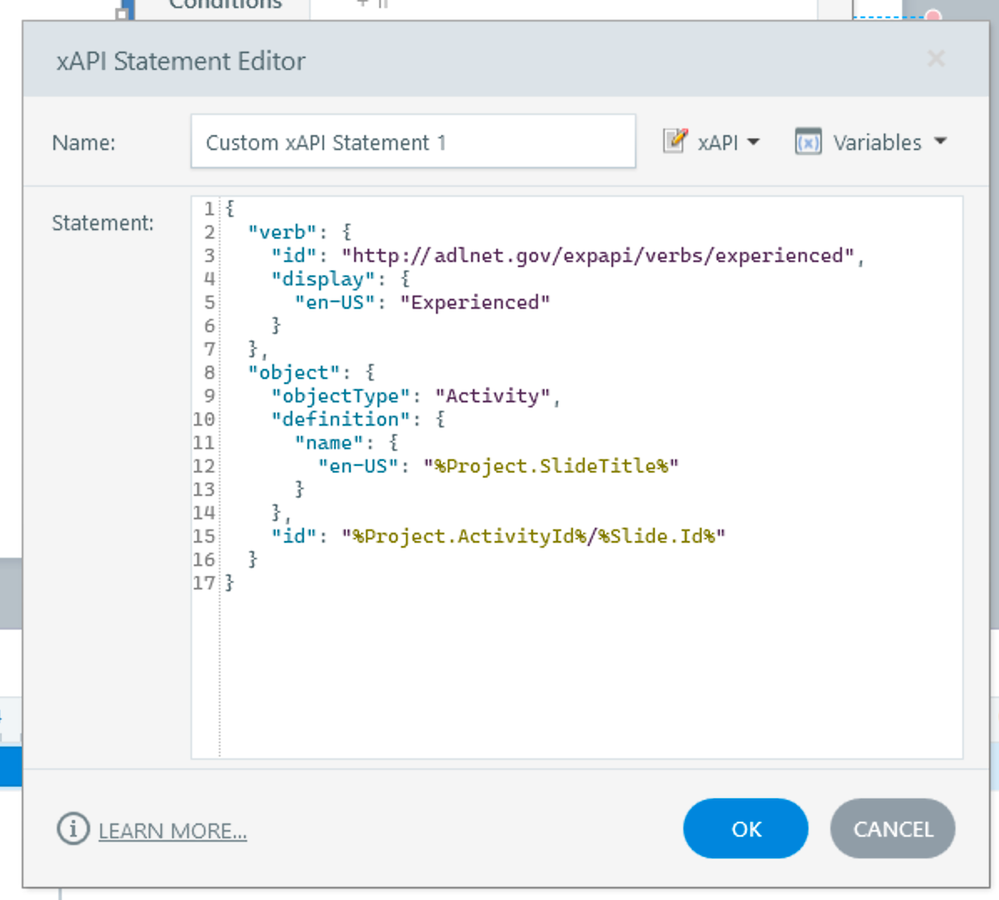This screenshot has height=900, width=999.
Task: Click line number 17 in the gutter
Action: [204, 582]
